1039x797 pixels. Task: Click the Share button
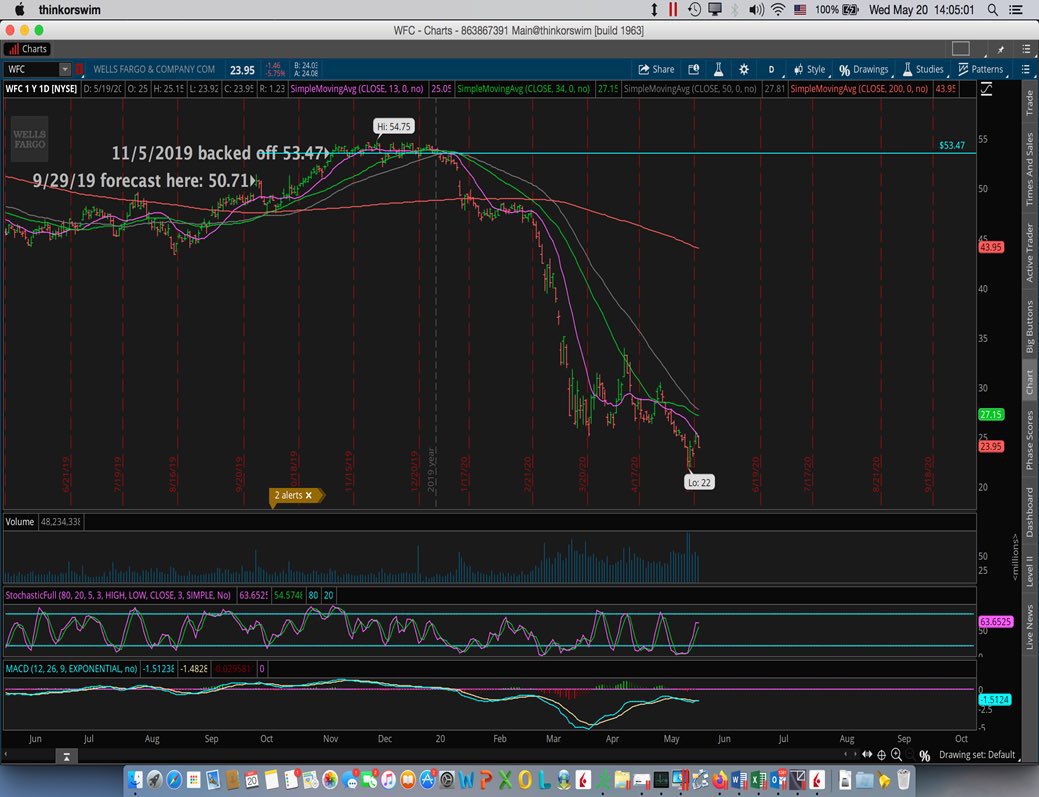click(656, 70)
